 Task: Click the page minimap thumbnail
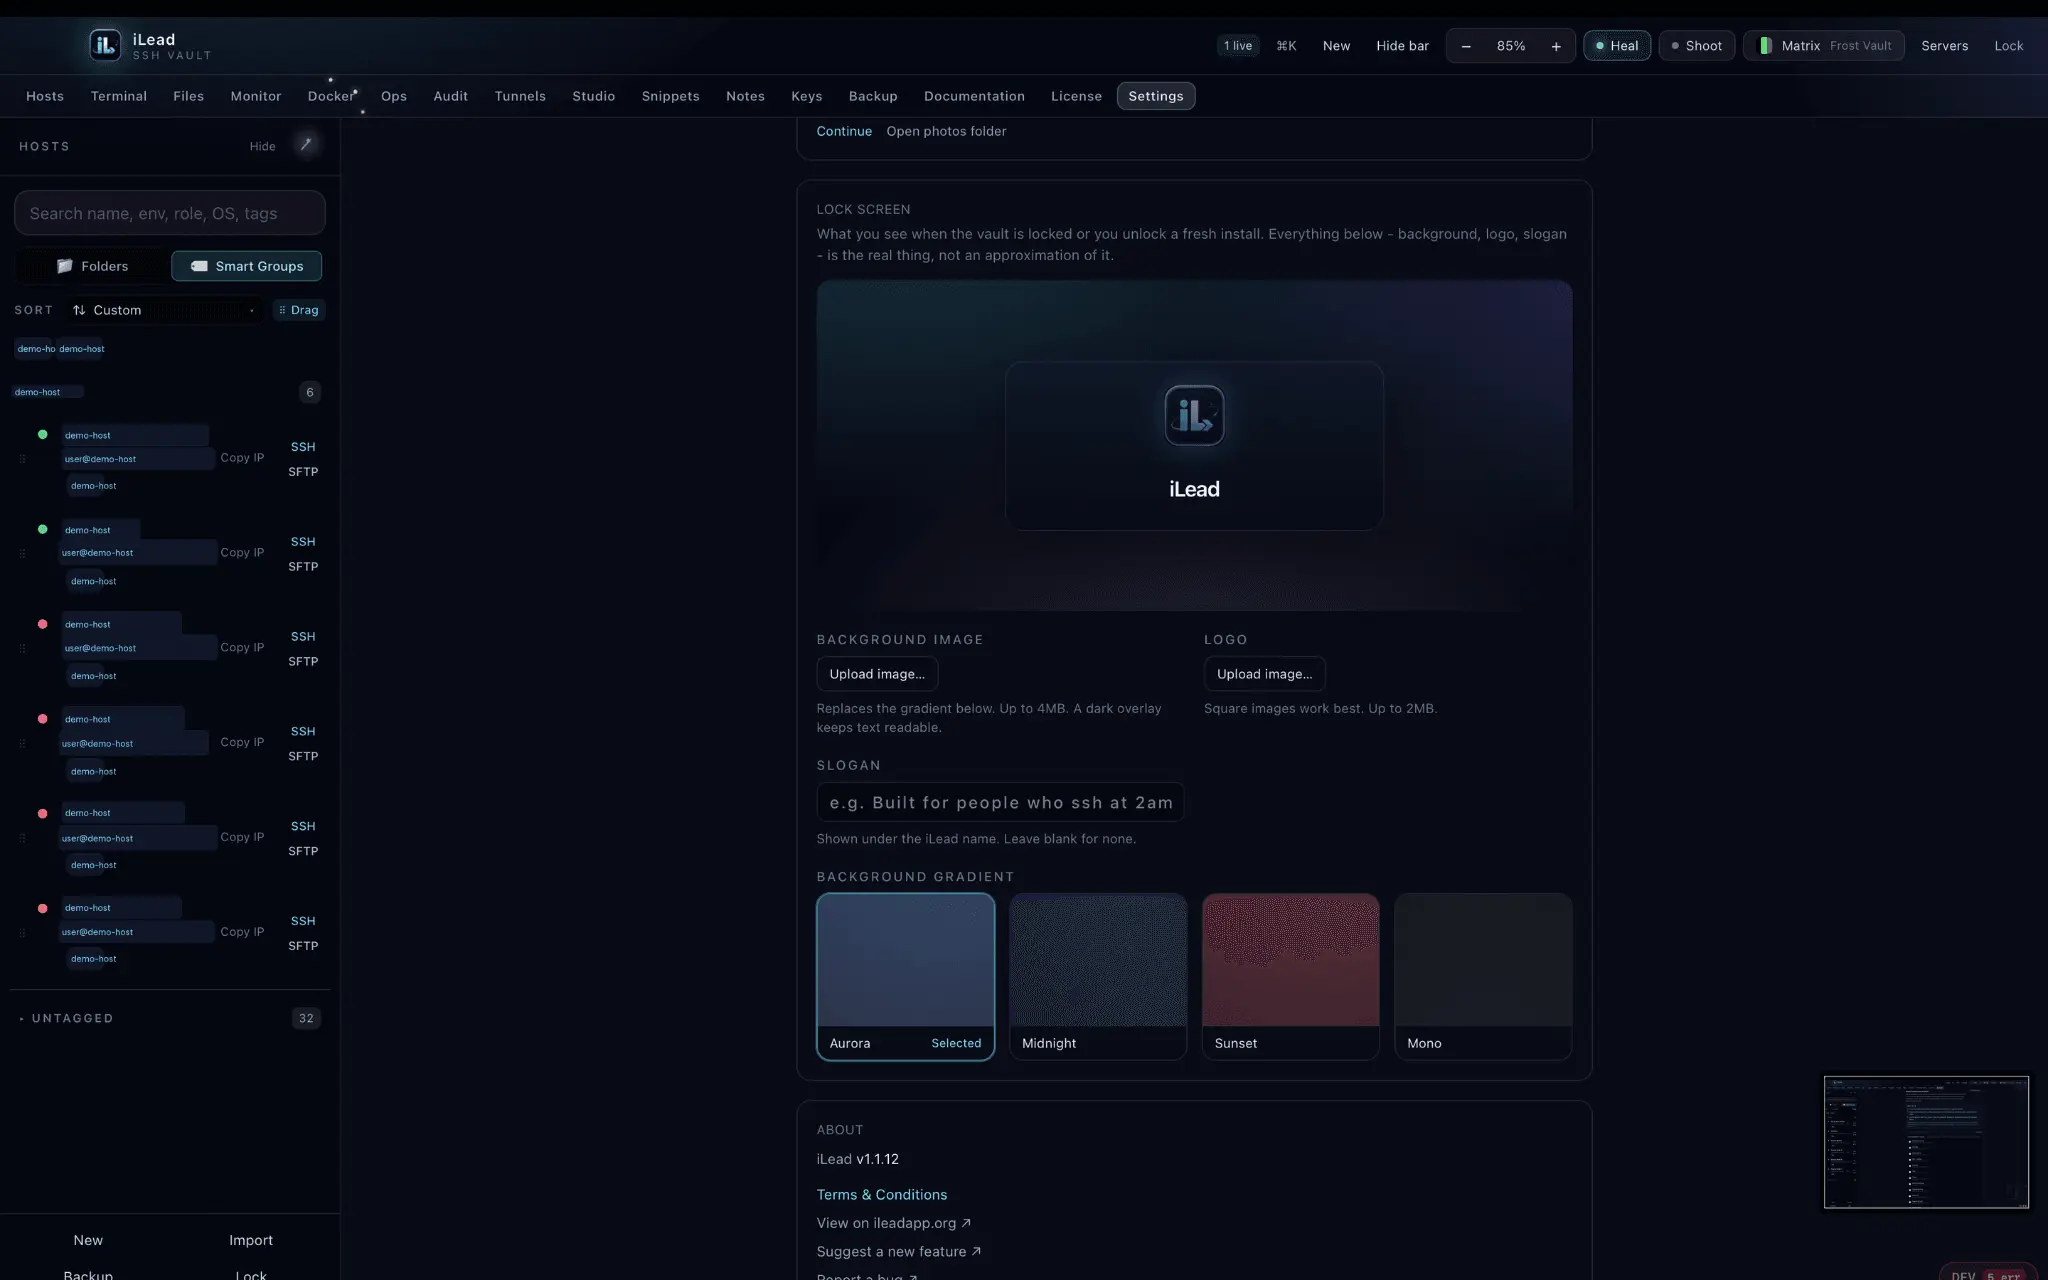point(1926,1142)
